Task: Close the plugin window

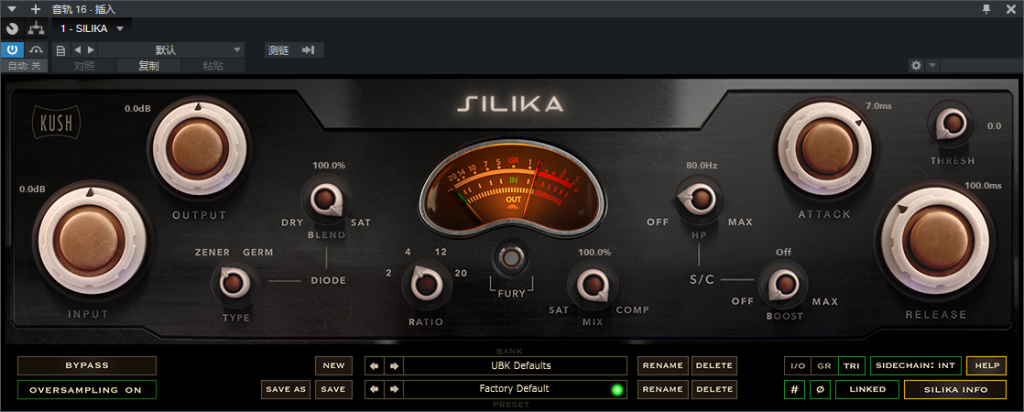Action: coord(1012,9)
